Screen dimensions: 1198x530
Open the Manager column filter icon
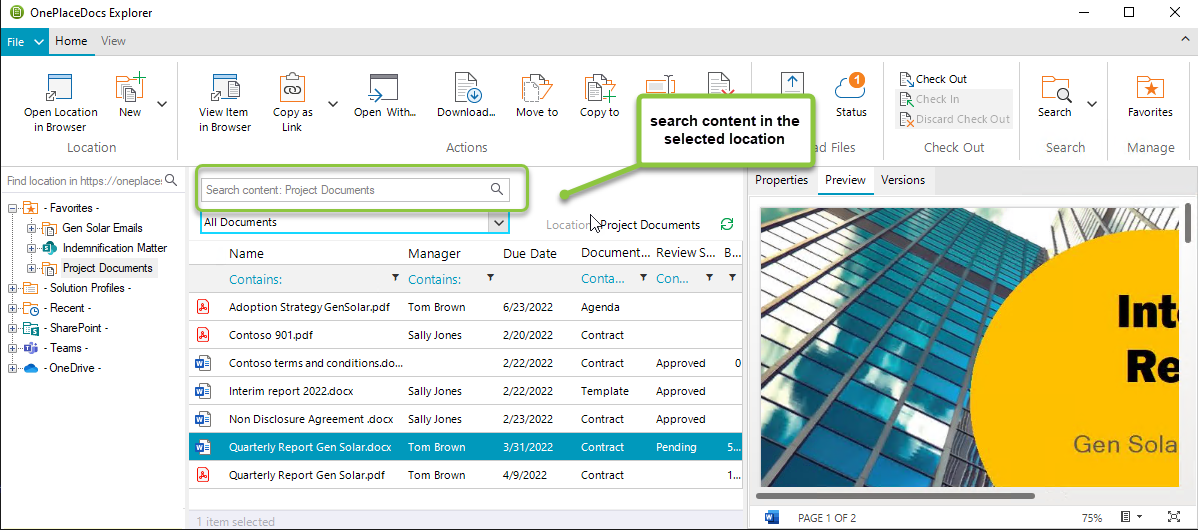(x=491, y=276)
